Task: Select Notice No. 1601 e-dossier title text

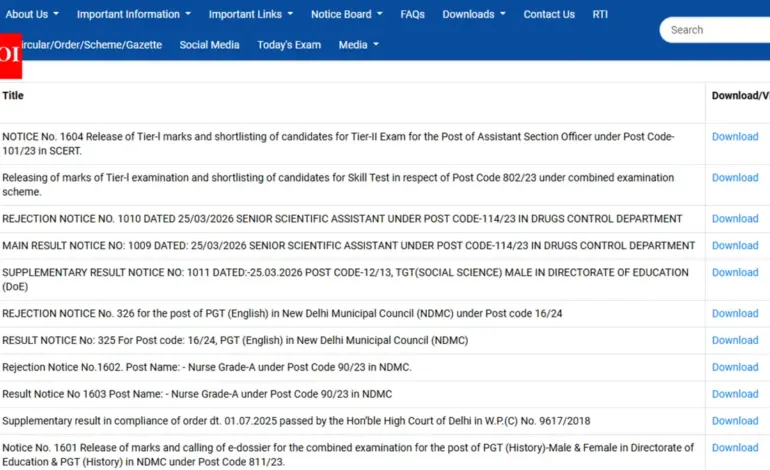Action: pyautogui.click(x=348, y=455)
